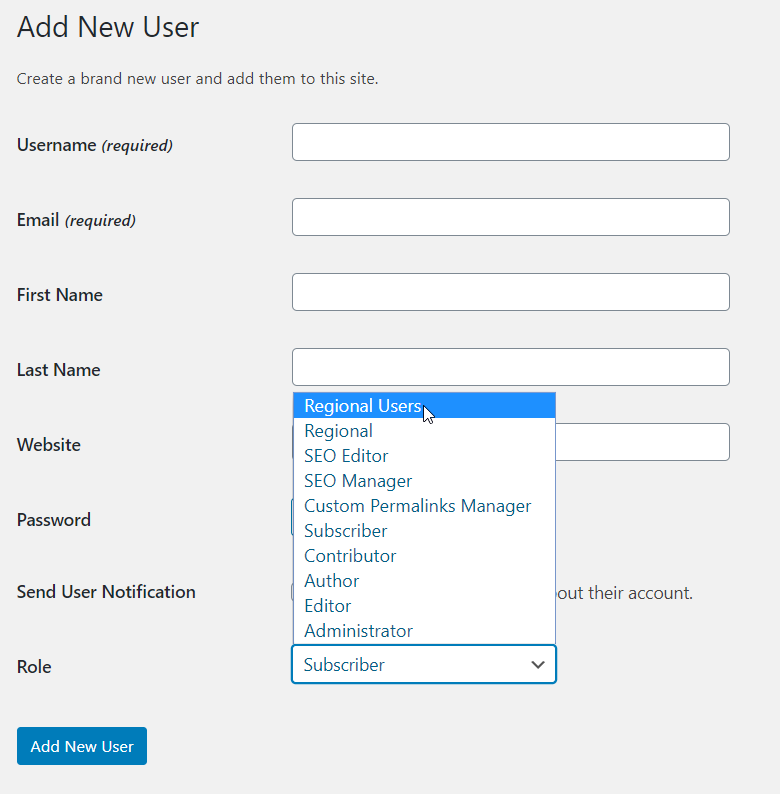Pick the Editor role option
The width and height of the screenshot is (780, 794).
(x=424, y=606)
